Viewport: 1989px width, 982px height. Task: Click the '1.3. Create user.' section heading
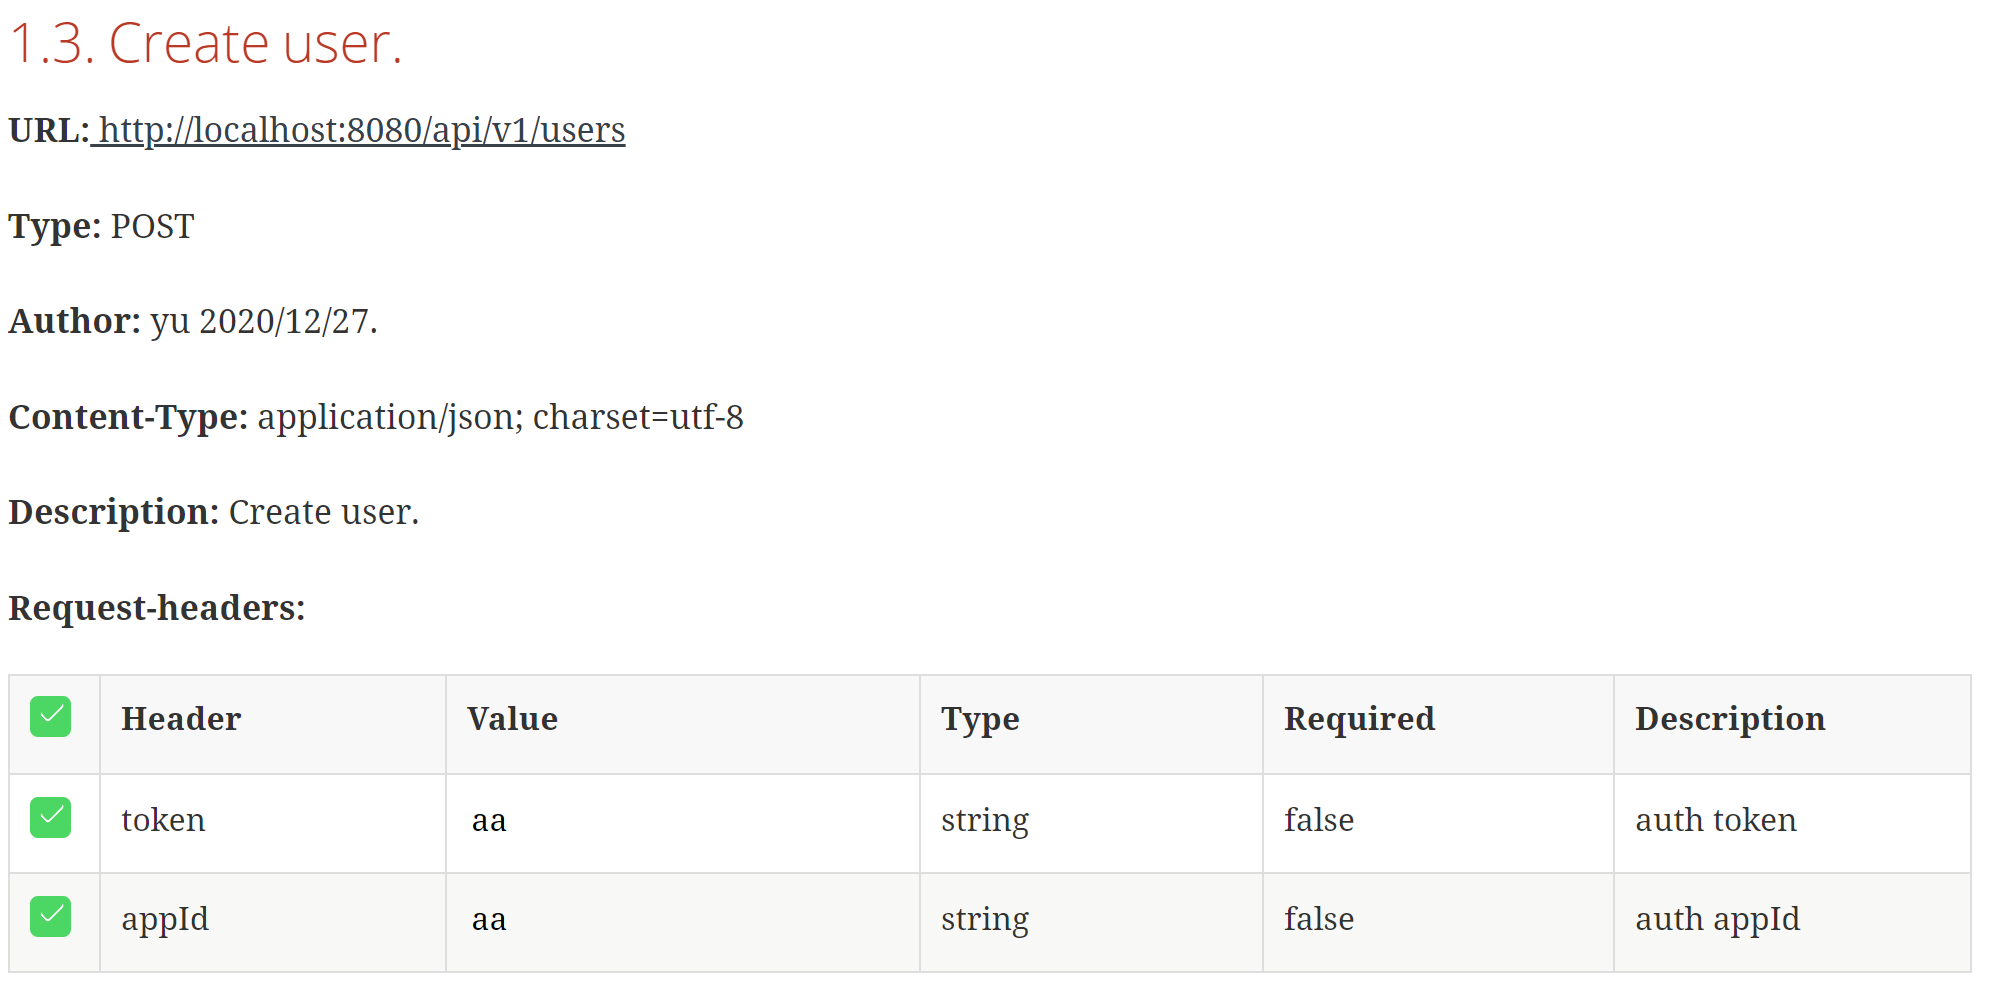click(205, 44)
